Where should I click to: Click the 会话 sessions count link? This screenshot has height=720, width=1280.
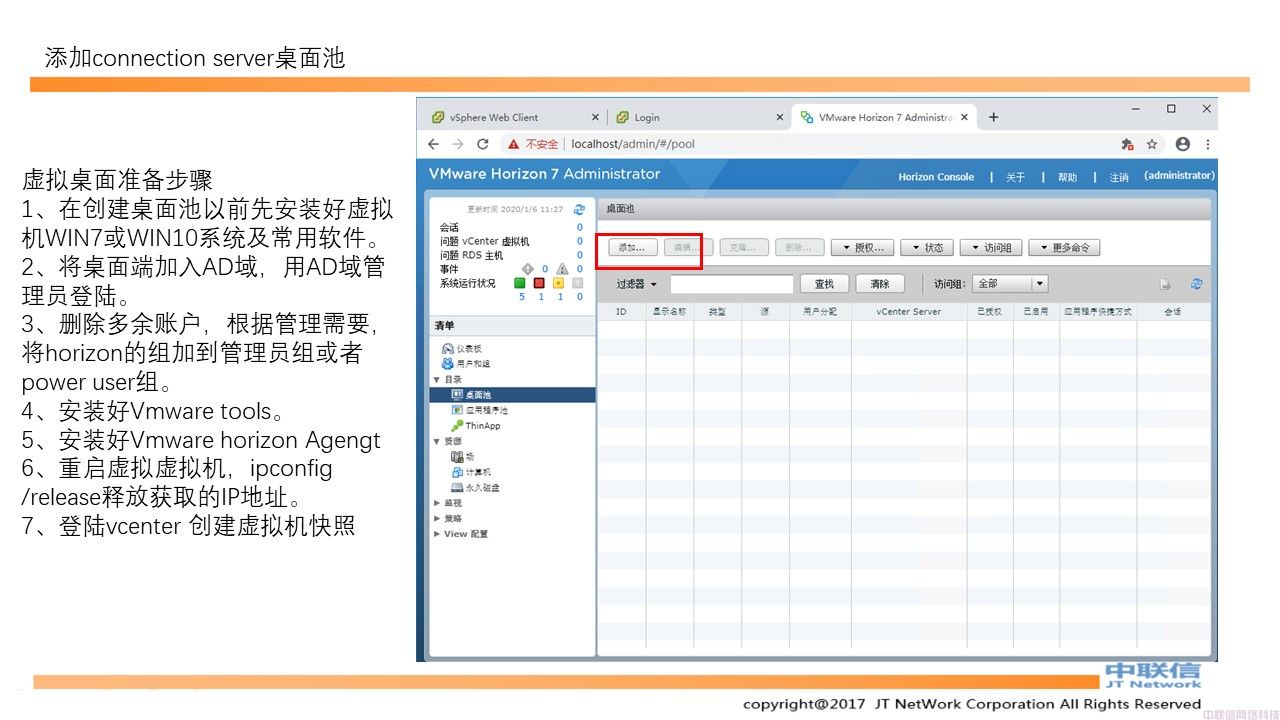pos(579,227)
